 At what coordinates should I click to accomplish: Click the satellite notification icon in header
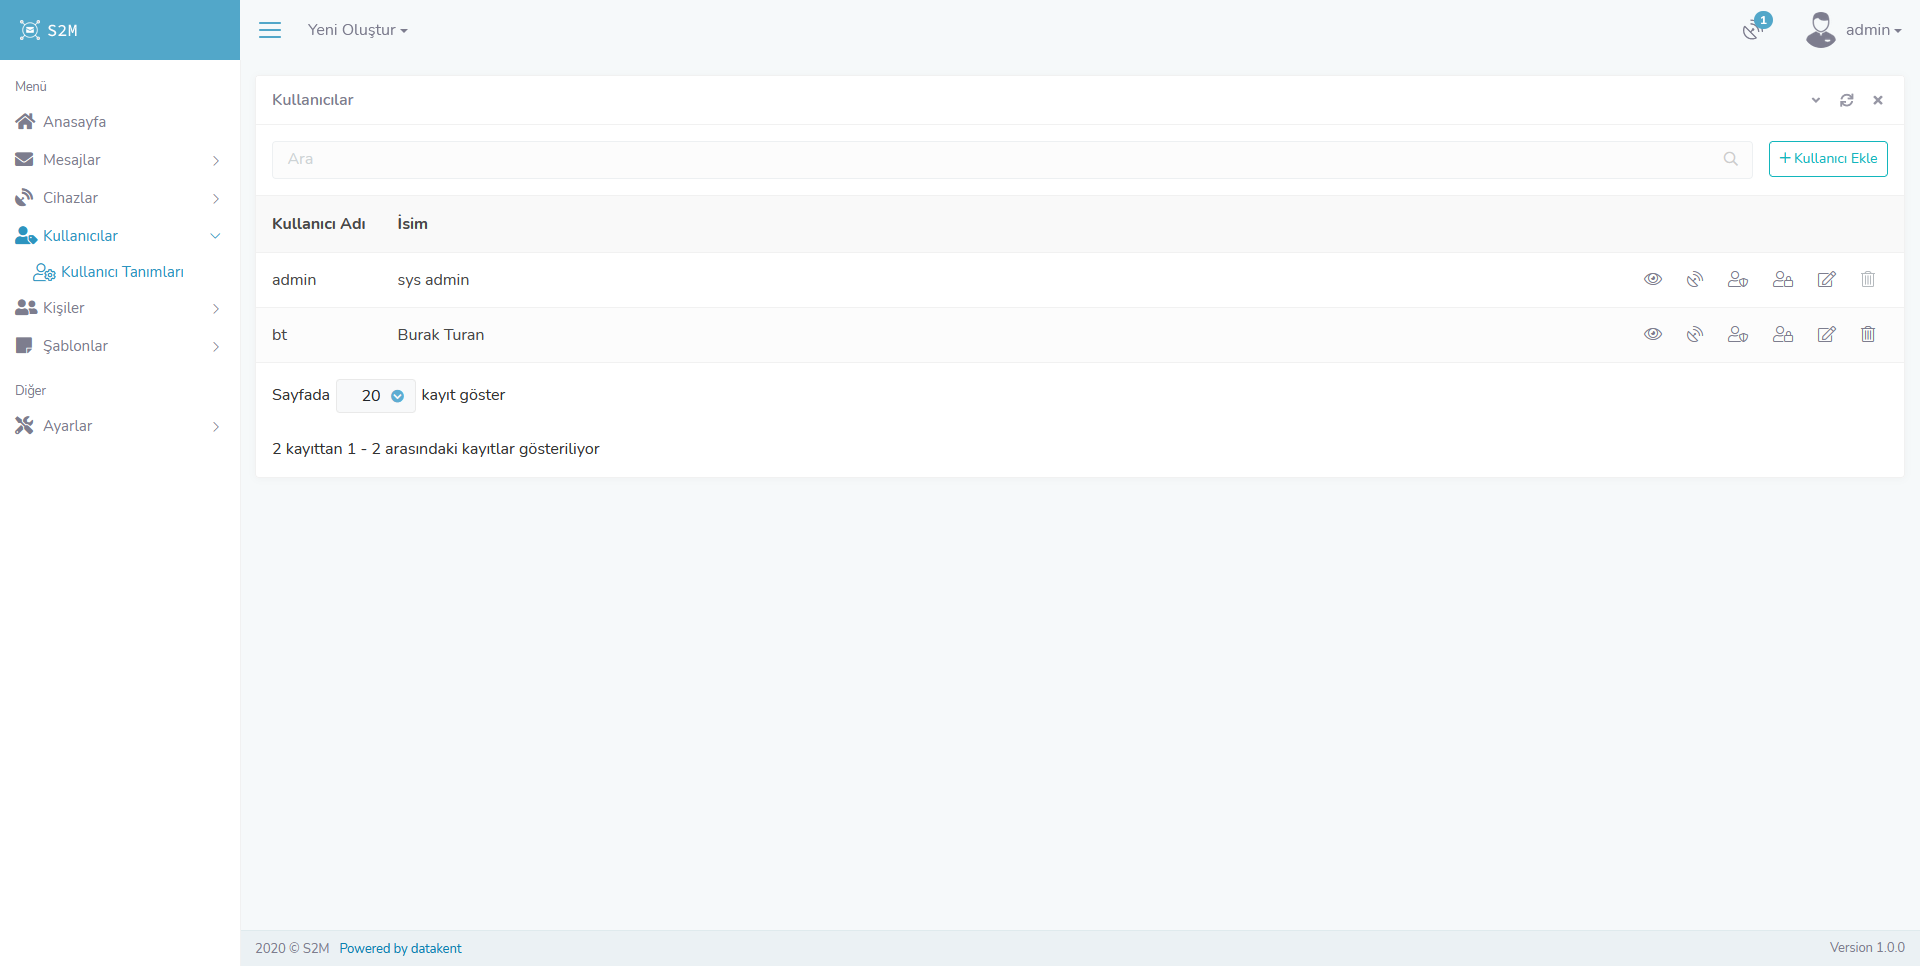point(1752,30)
